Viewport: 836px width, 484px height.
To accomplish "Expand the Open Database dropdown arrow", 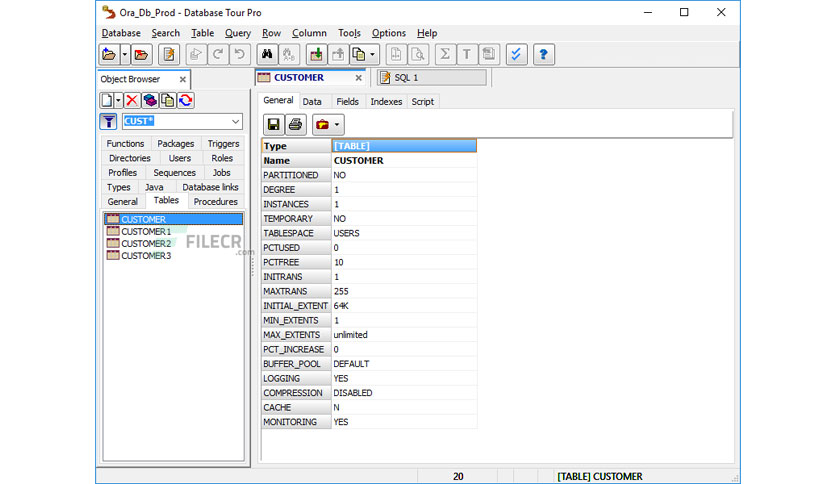I will coord(125,54).
